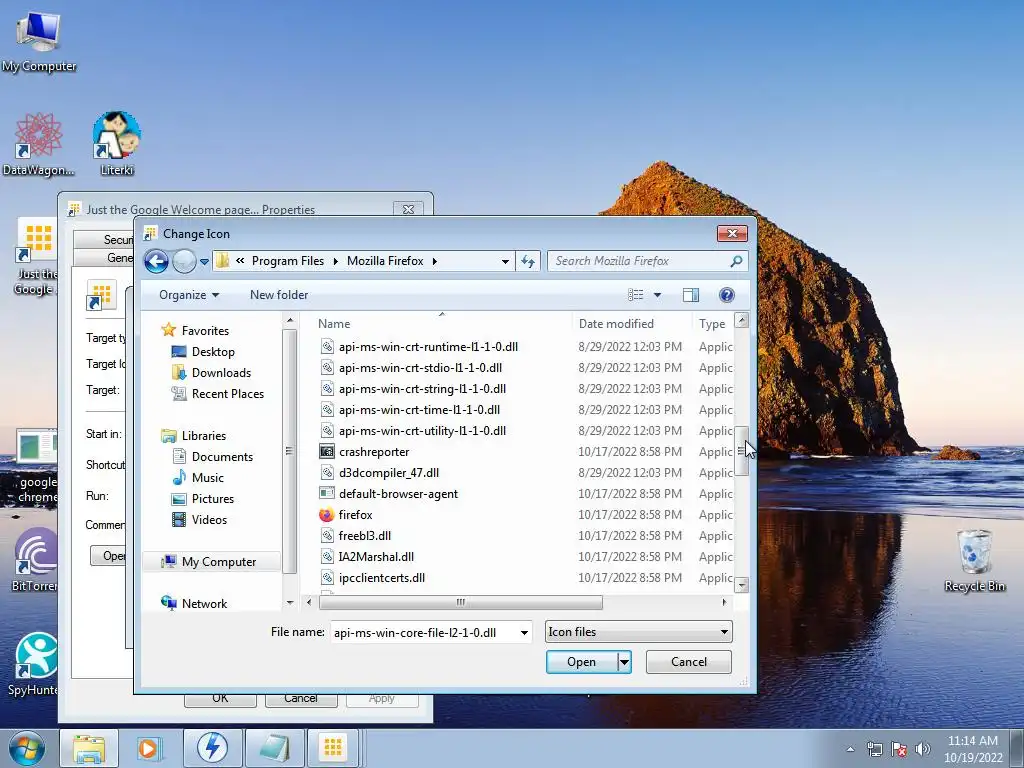Image resolution: width=1024 pixels, height=768 pixels.
Task: Click the Change your view icon
Action: click(635, 295)
